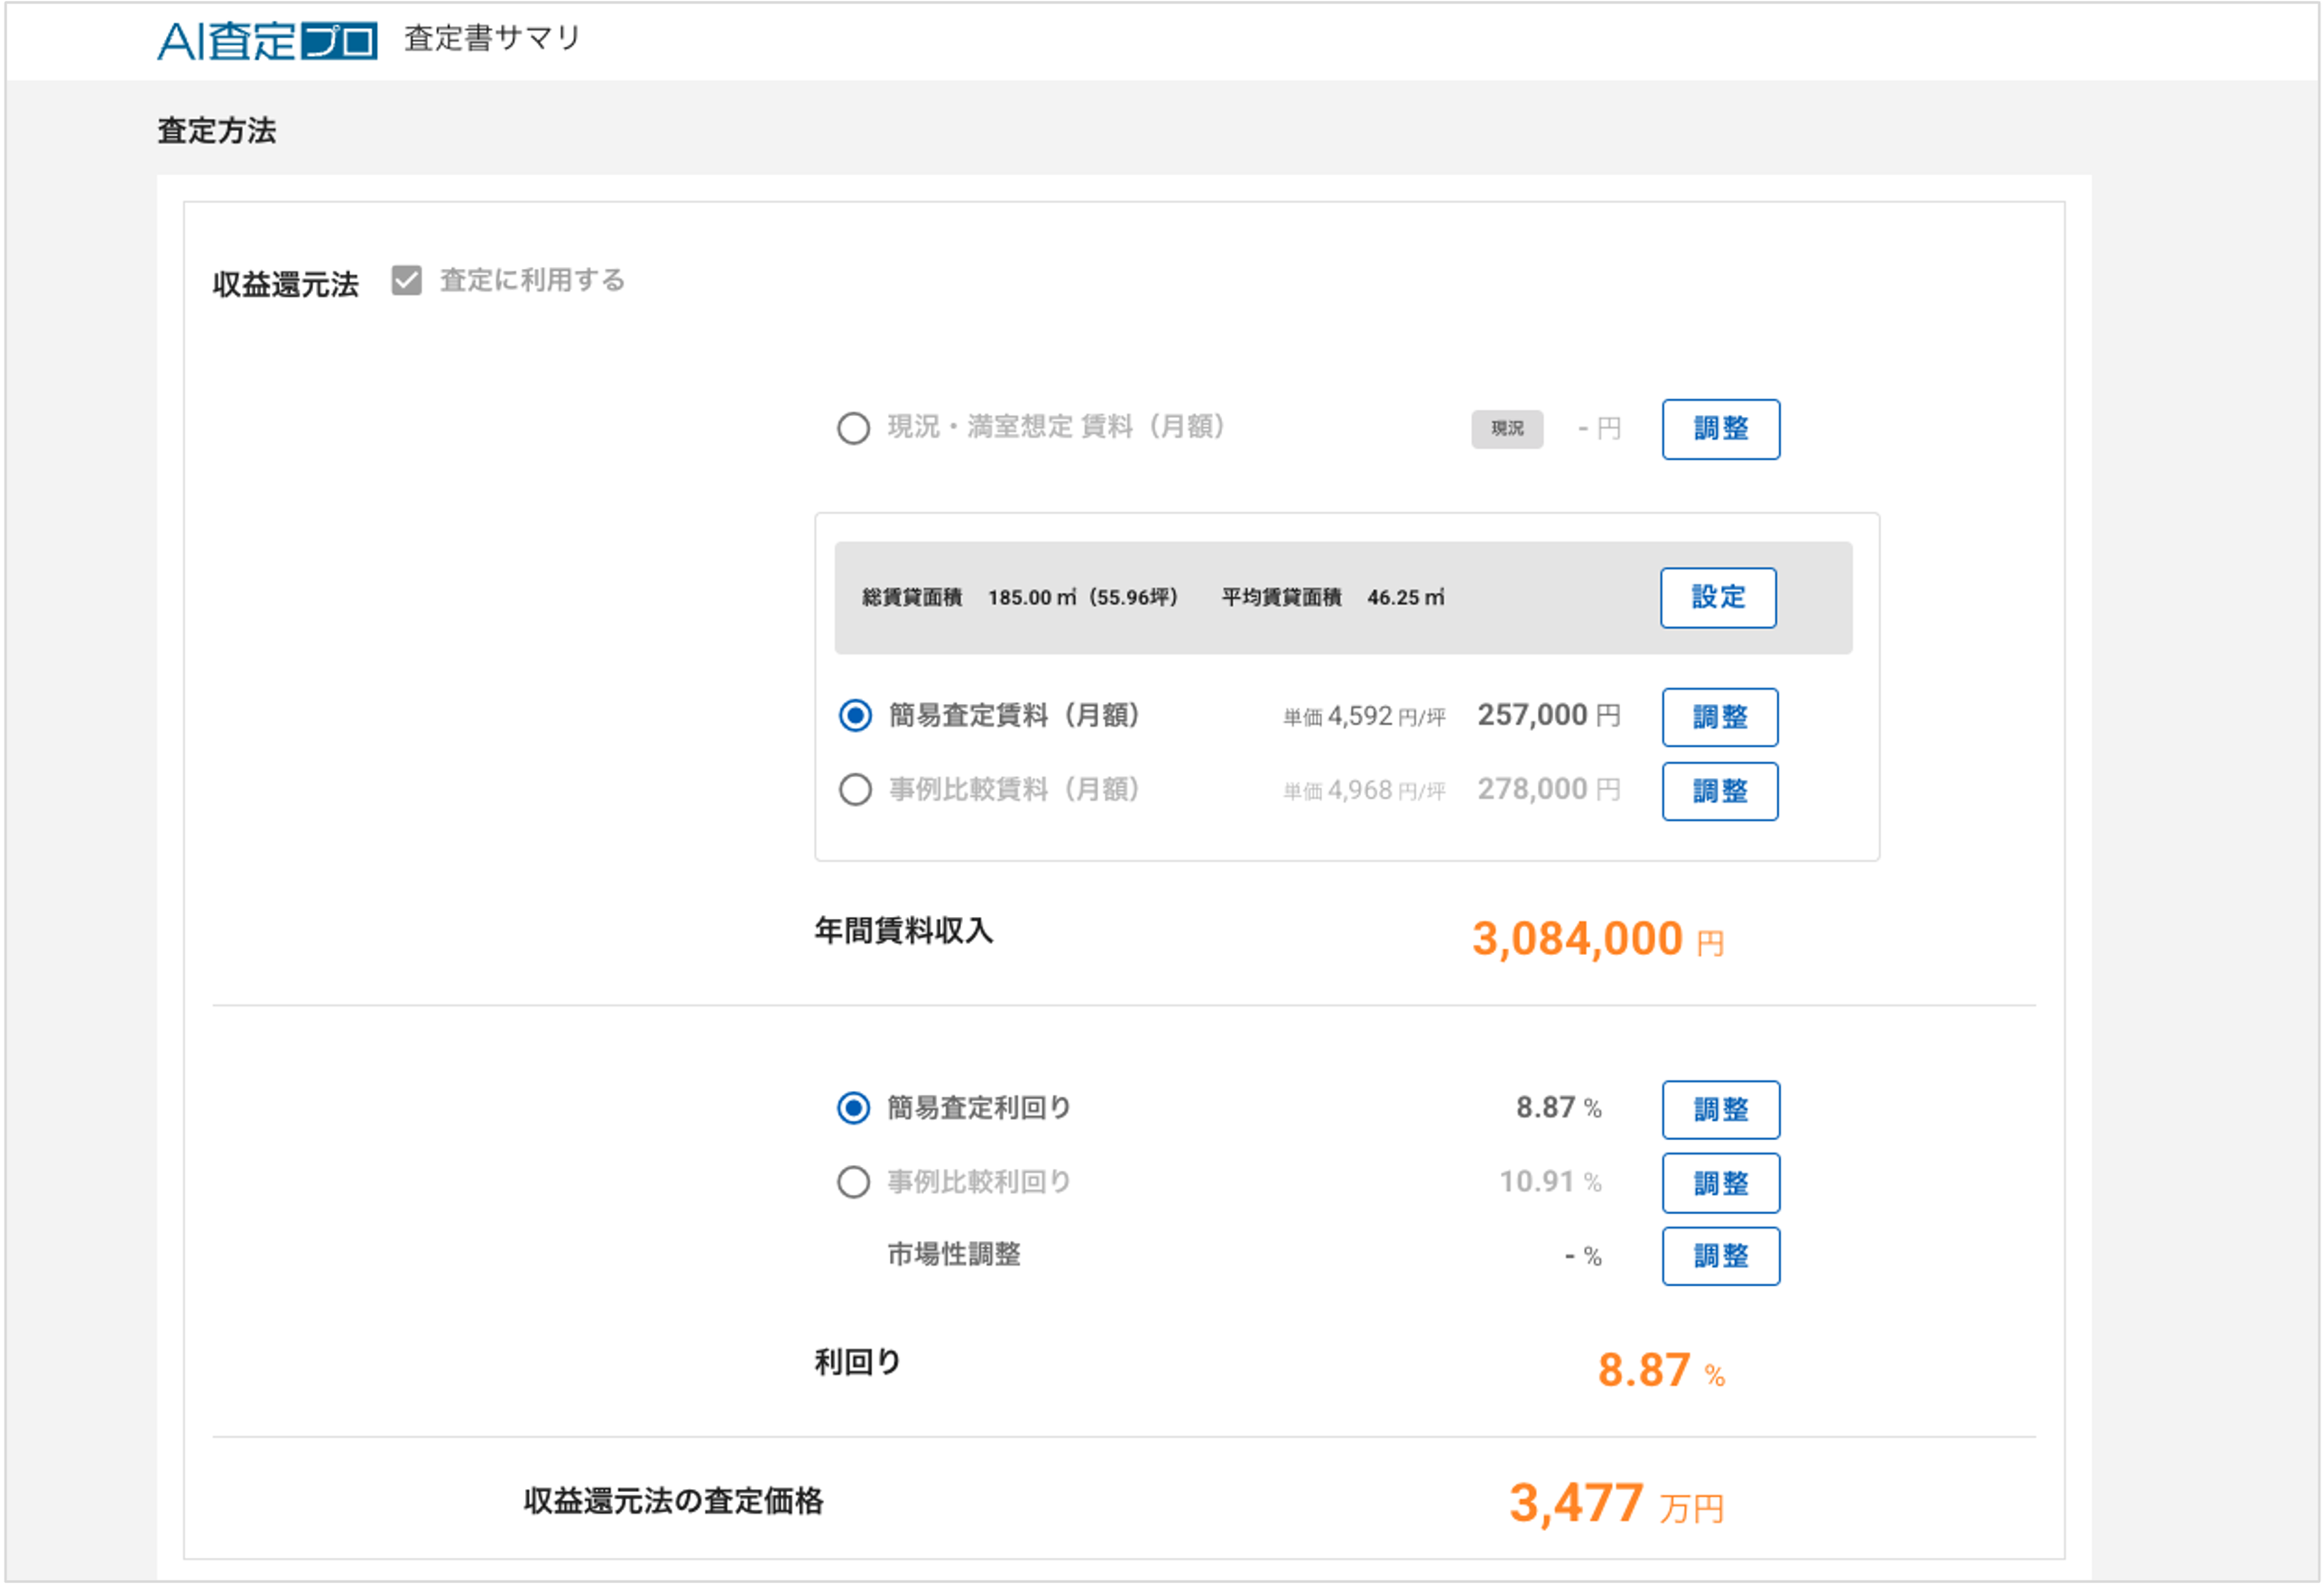Click 調整 next to 257,000 円
This screenshot has width=2324, height=1584.
coord(1719,717)
